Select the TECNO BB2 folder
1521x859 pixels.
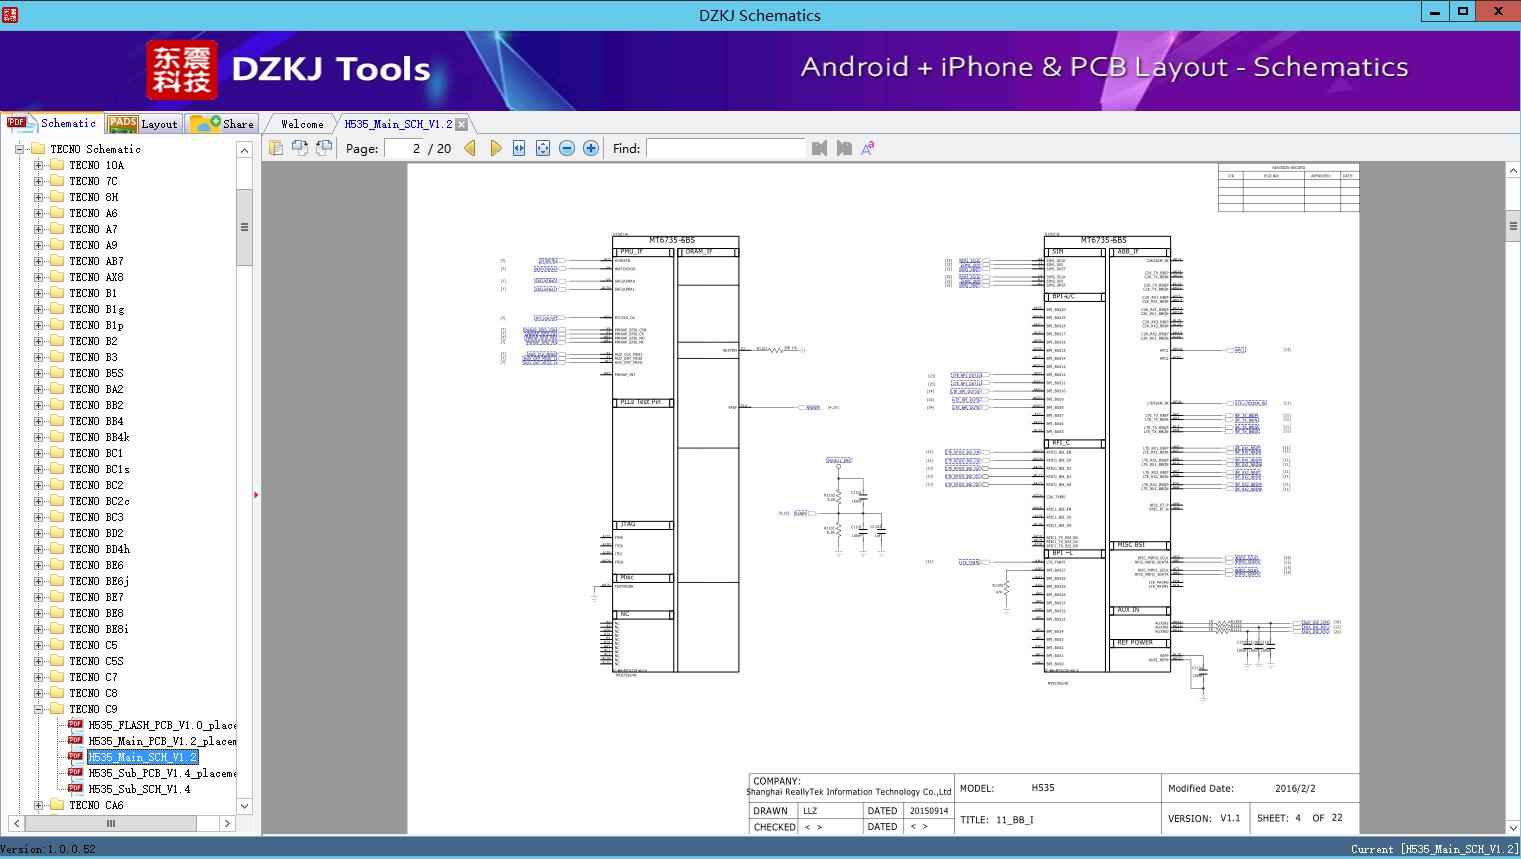(x=96, y=405)
